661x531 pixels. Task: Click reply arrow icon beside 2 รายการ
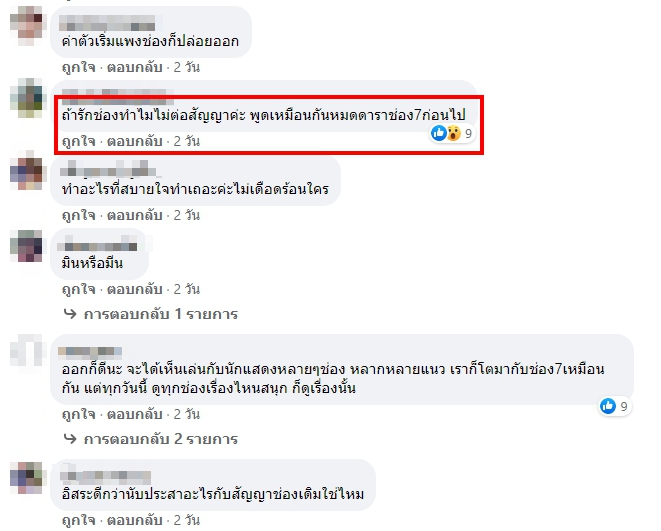pyautogui.click(x=70, y=439)
